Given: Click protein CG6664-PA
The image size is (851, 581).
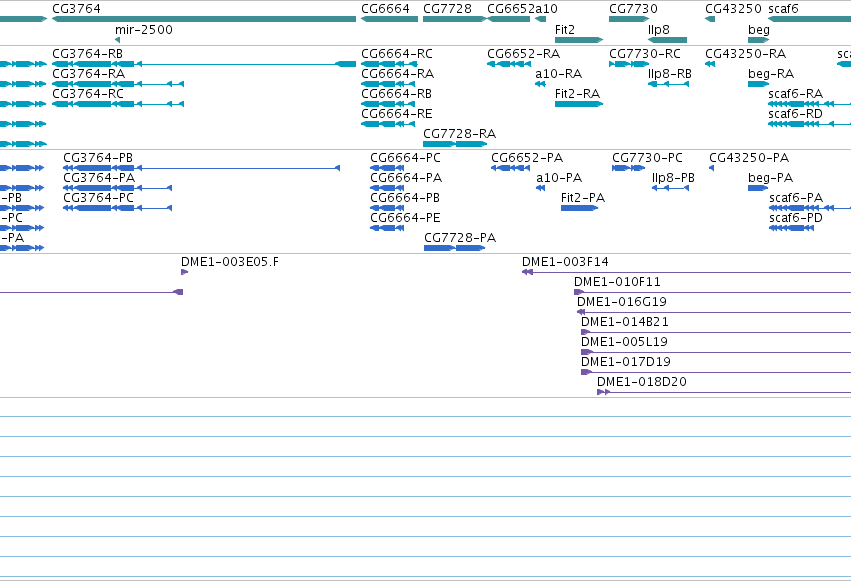Looking at the screenshot, I should [387, 188].
